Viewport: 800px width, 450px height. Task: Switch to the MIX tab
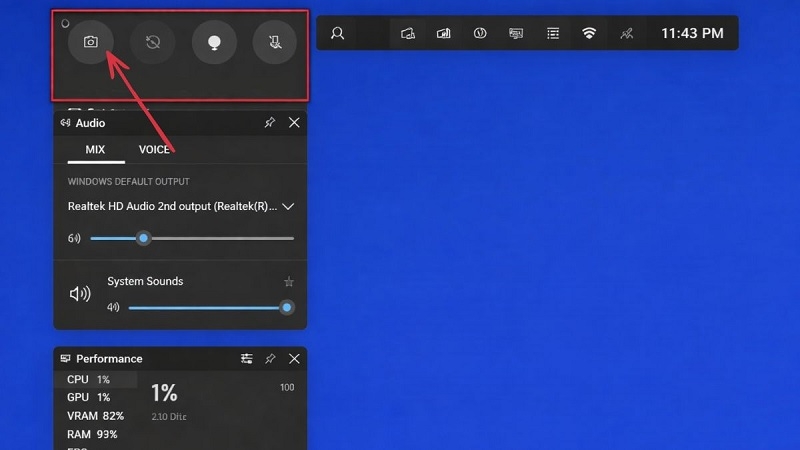click(x=95, y=149)
